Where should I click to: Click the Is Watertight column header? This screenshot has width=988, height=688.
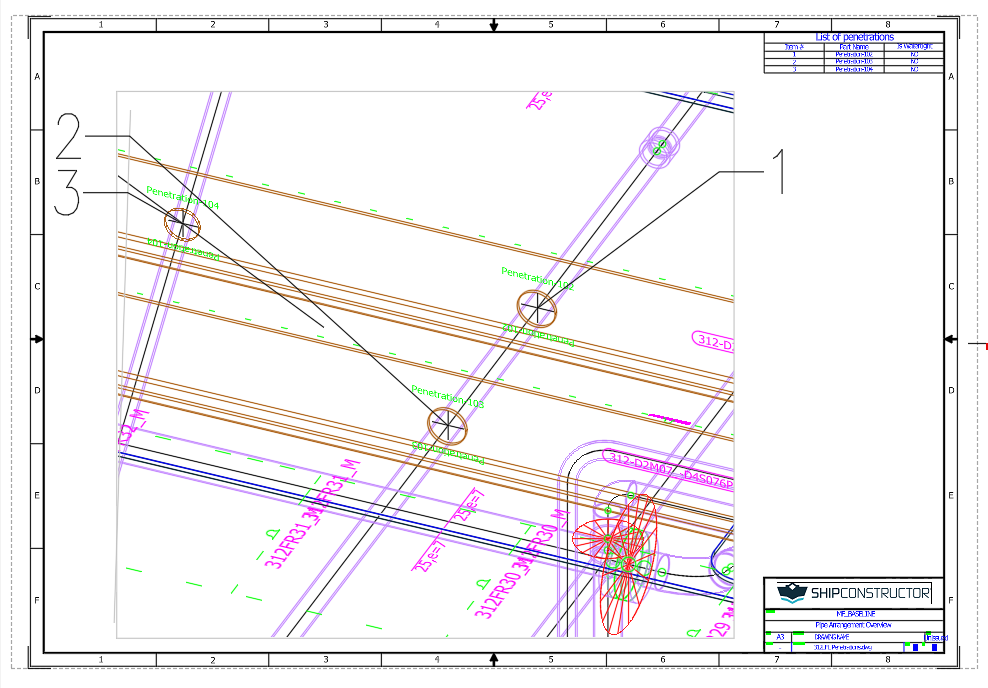[x=914, y=46]
